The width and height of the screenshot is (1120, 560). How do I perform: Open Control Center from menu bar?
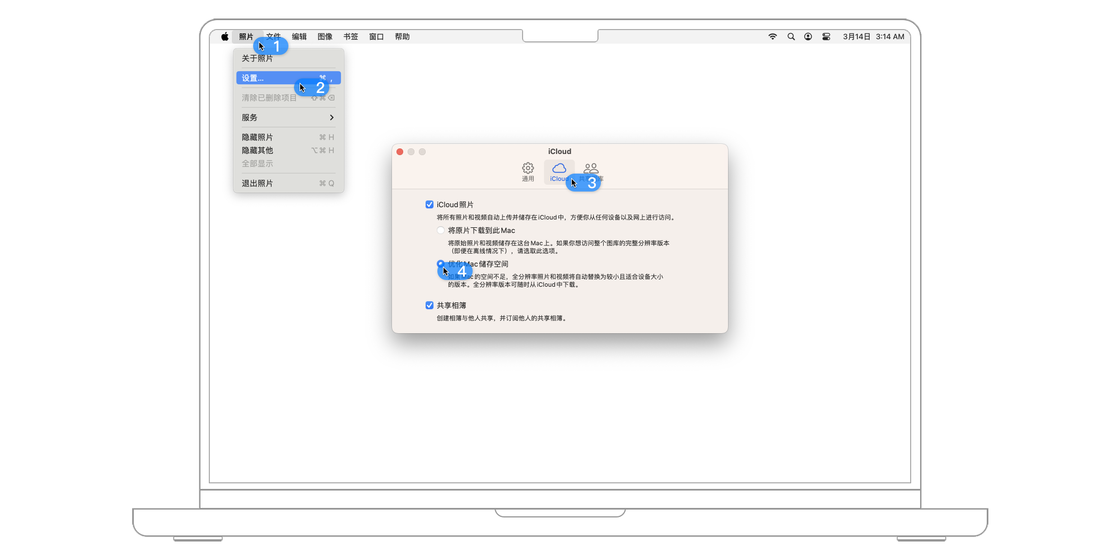[826, 36]
